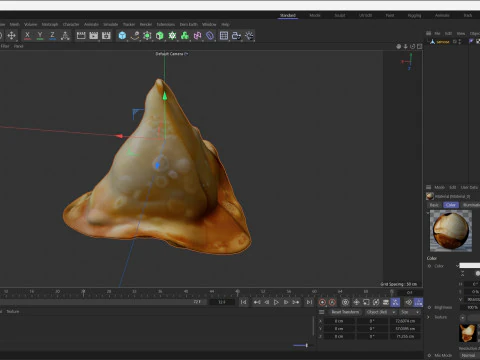Click Render to Picture Viewer icon
Screen dimensions: 480x360
94,36
